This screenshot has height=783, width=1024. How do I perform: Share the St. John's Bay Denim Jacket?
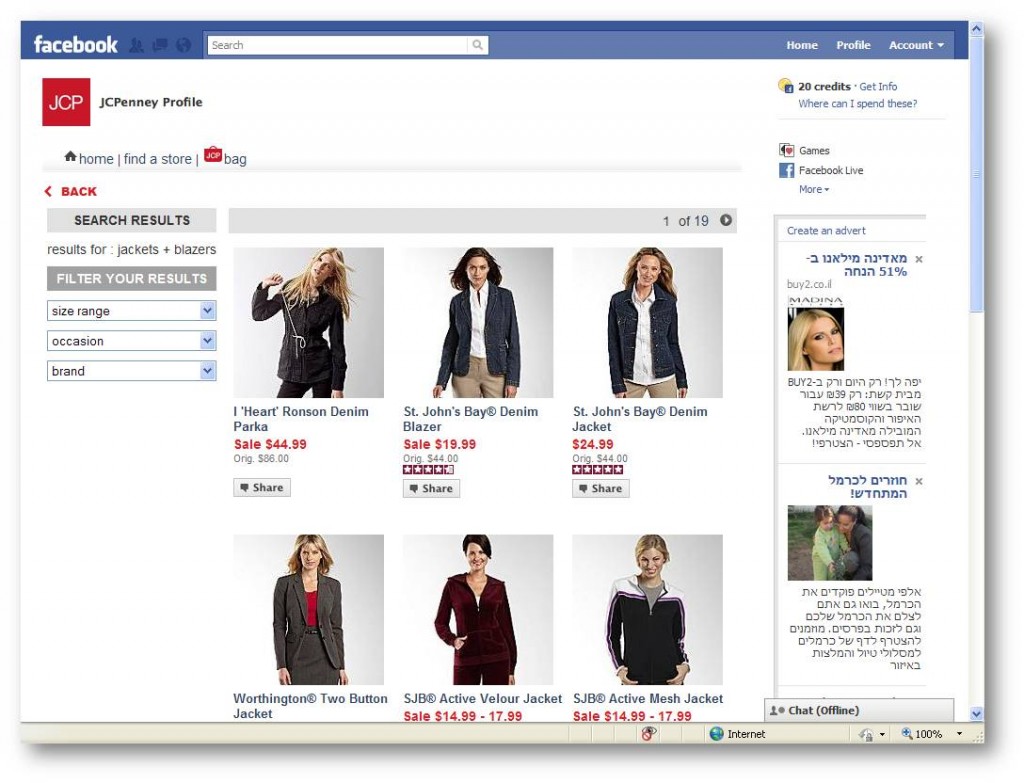(601, 488)
